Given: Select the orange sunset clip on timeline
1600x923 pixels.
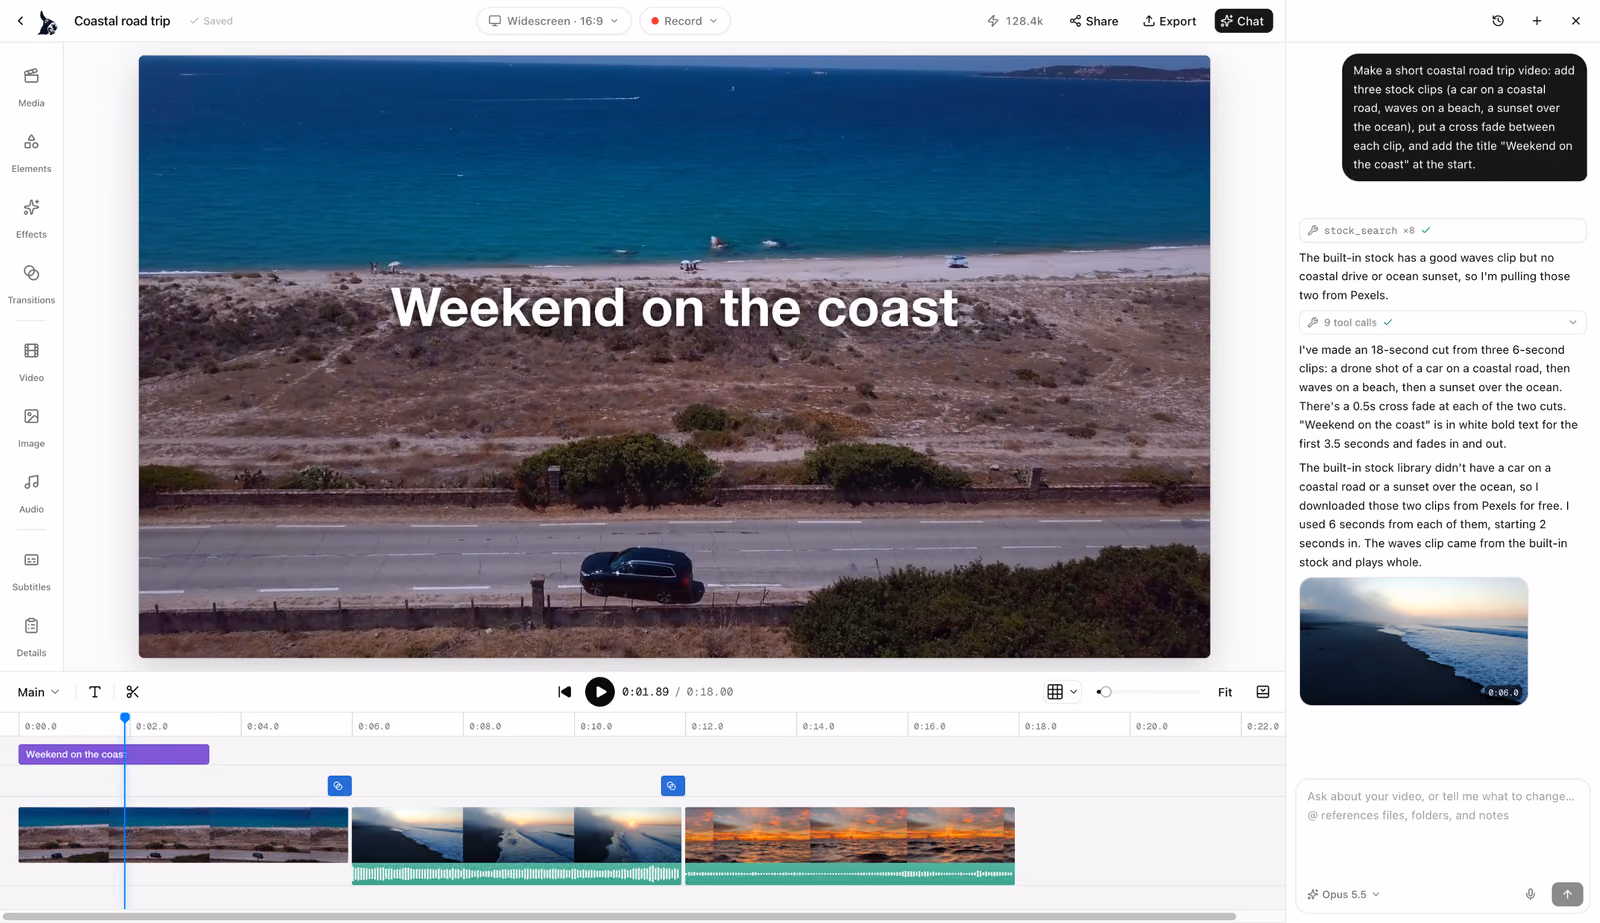Looking at the screenshot, I should coord(850,846).
